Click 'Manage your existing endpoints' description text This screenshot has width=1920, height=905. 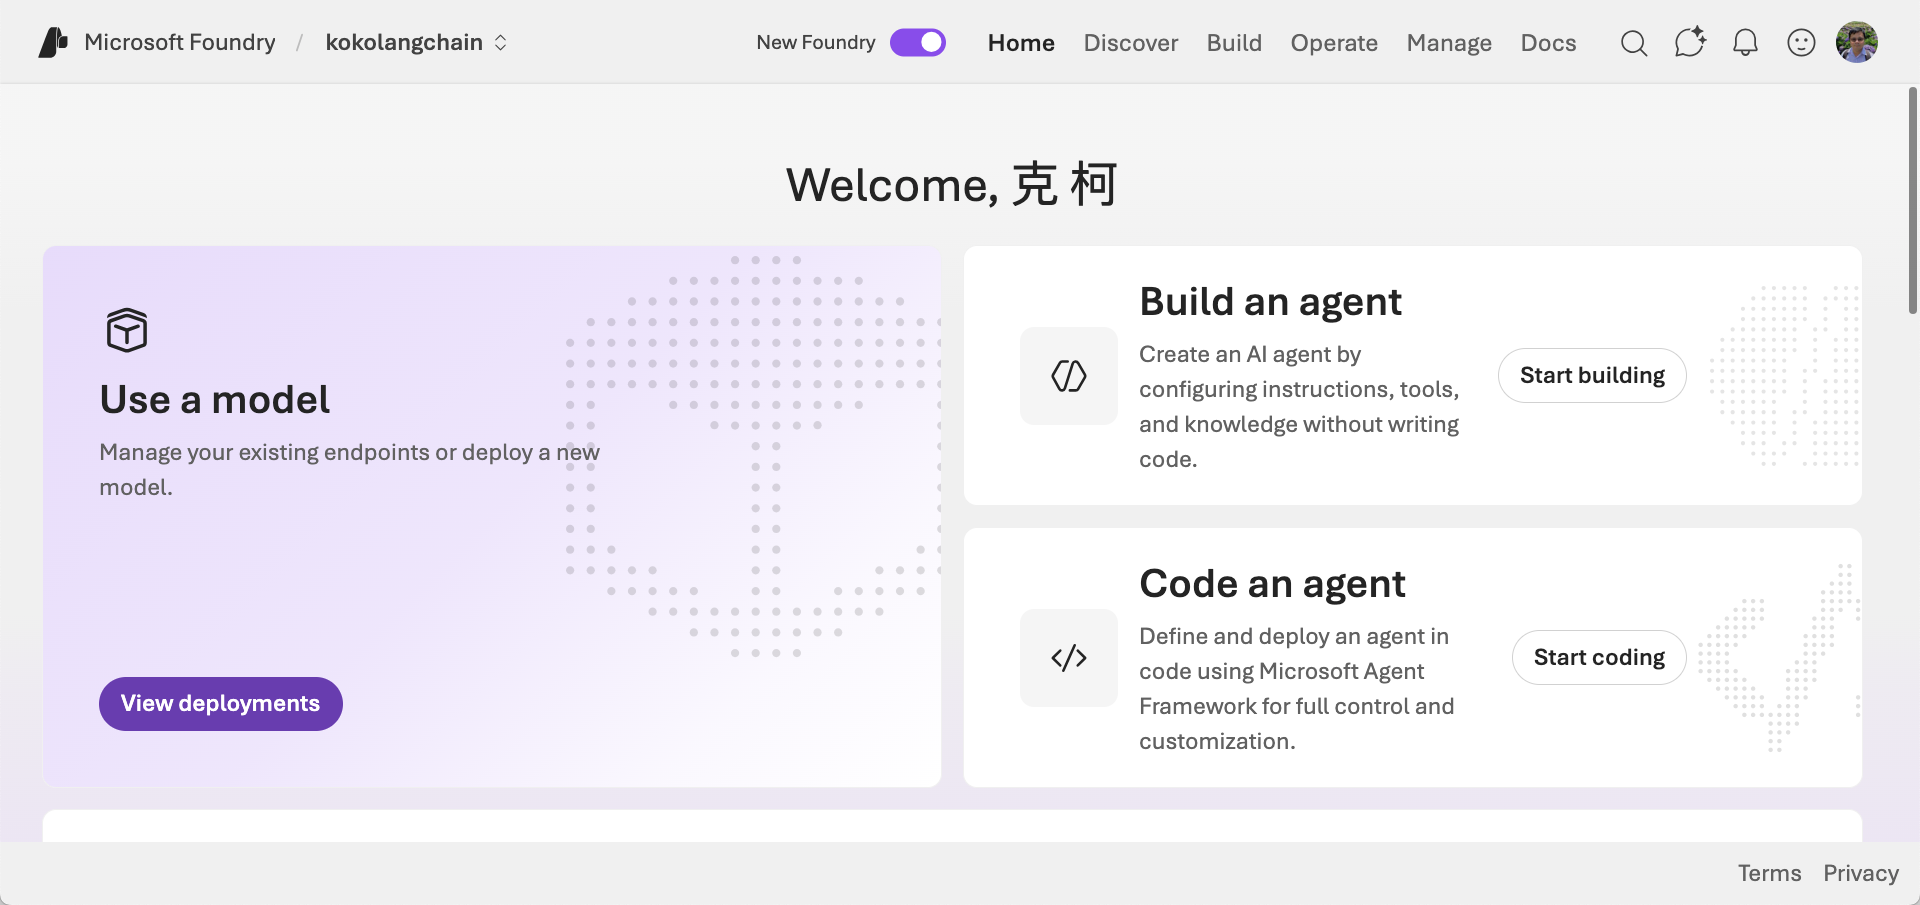tap(349, 470)
